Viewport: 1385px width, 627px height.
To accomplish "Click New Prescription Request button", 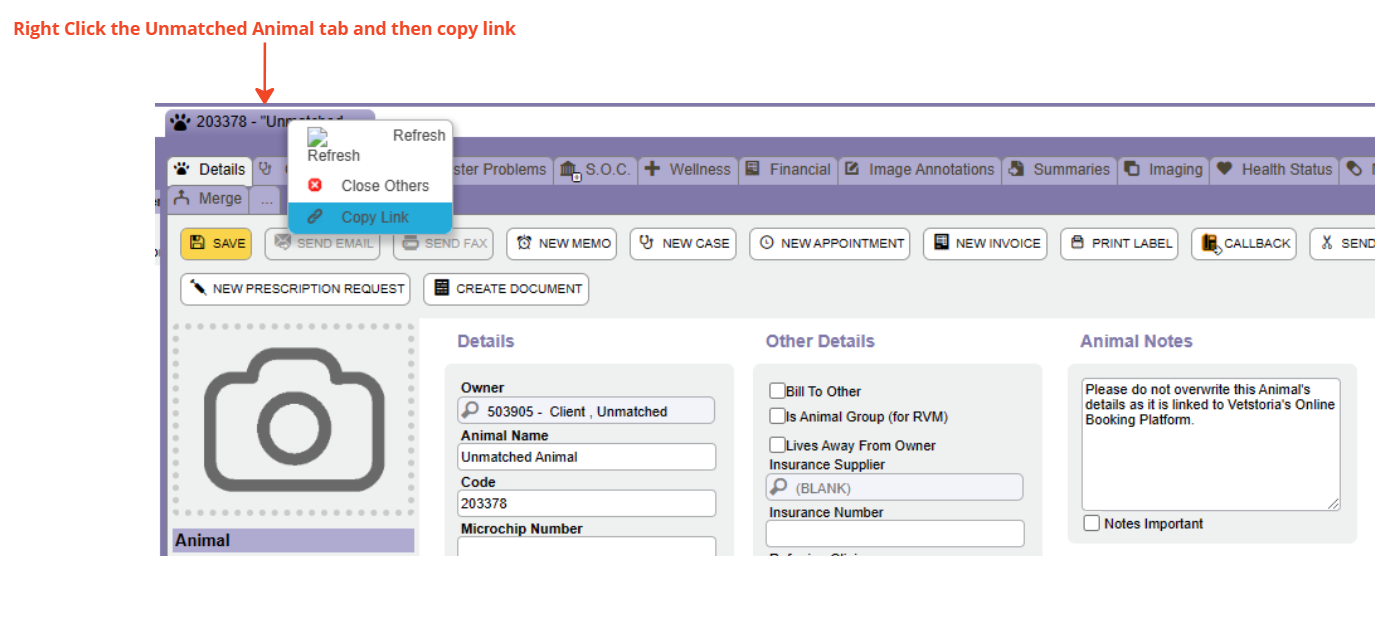I will tap(295, 288).
